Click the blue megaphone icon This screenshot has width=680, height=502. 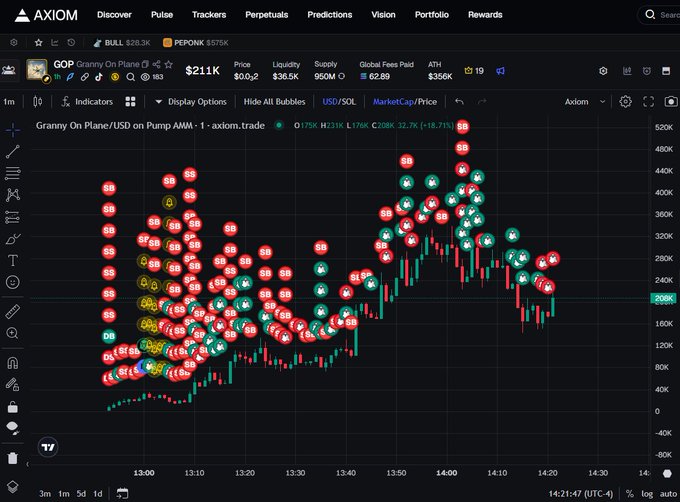(x=500, y=71)
